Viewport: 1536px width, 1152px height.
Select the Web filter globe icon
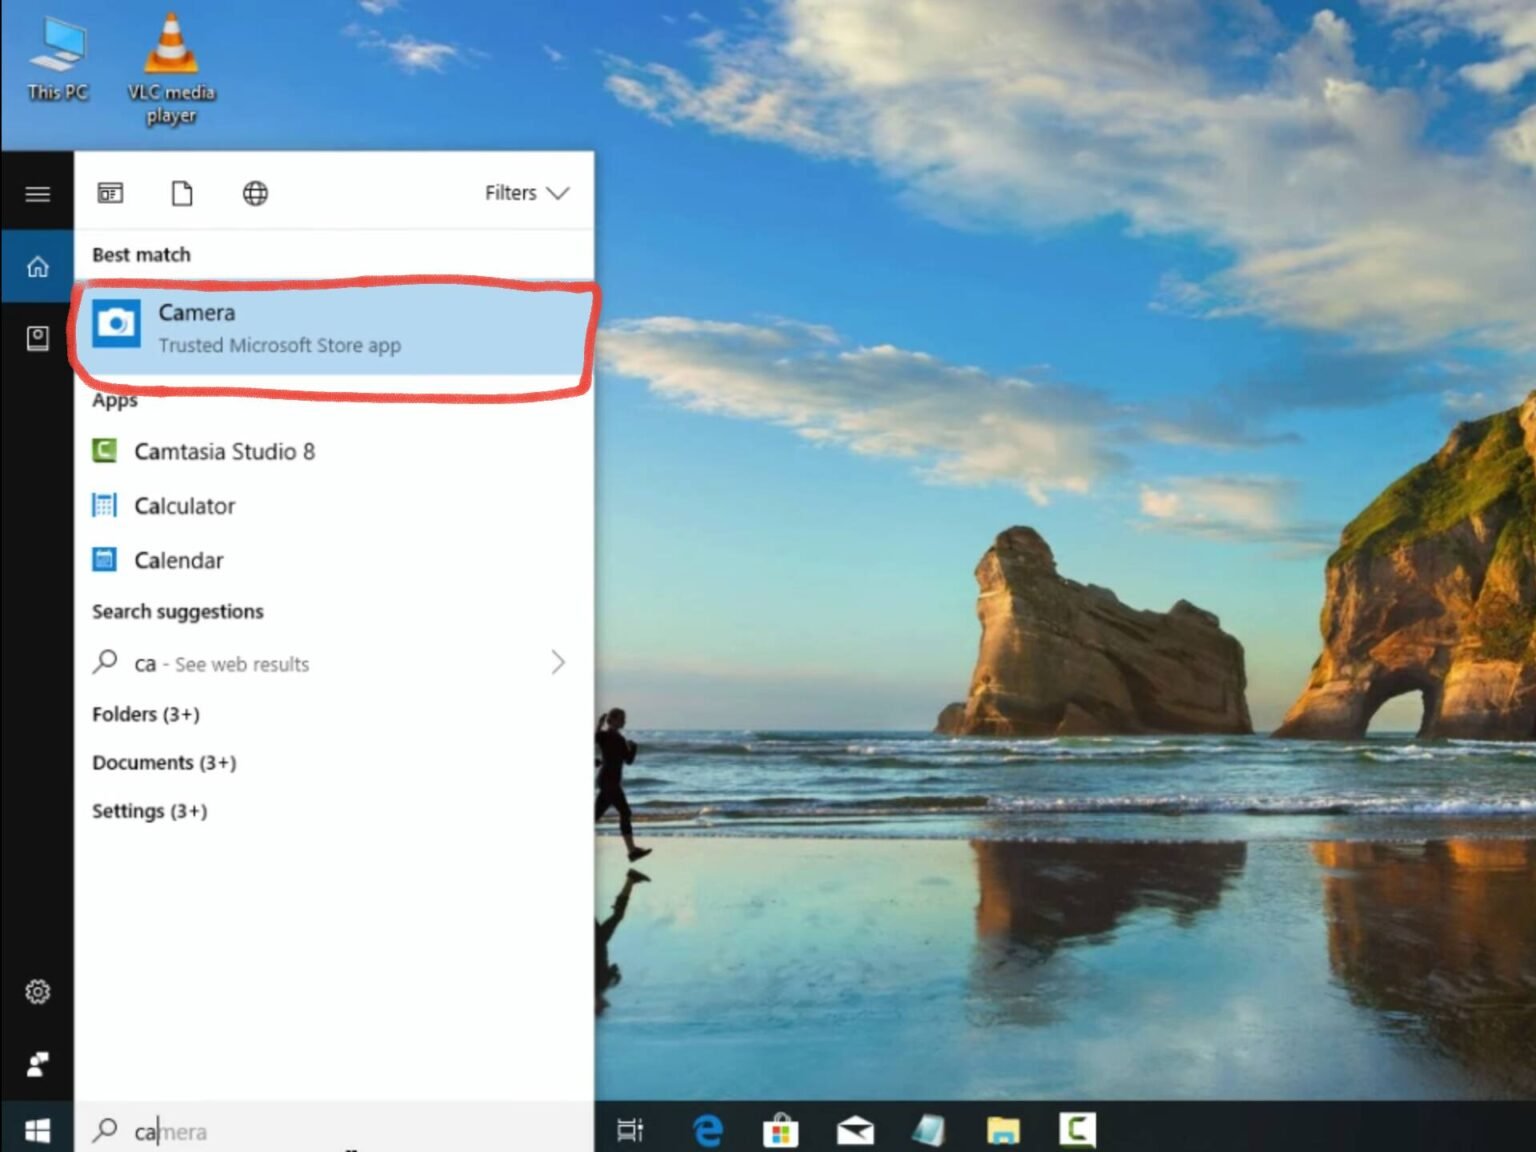[255, 192]
